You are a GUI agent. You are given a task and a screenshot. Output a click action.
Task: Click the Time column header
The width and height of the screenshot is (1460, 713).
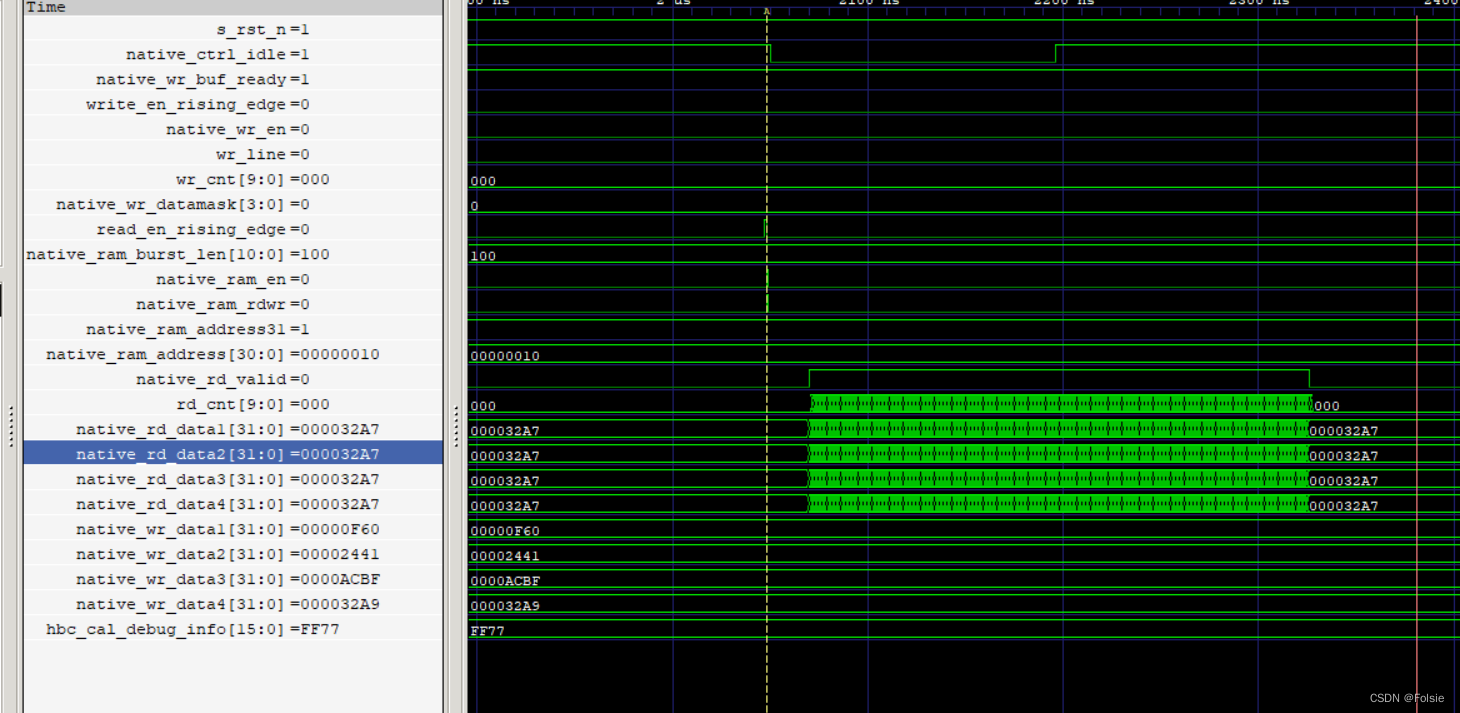(45, 7)
